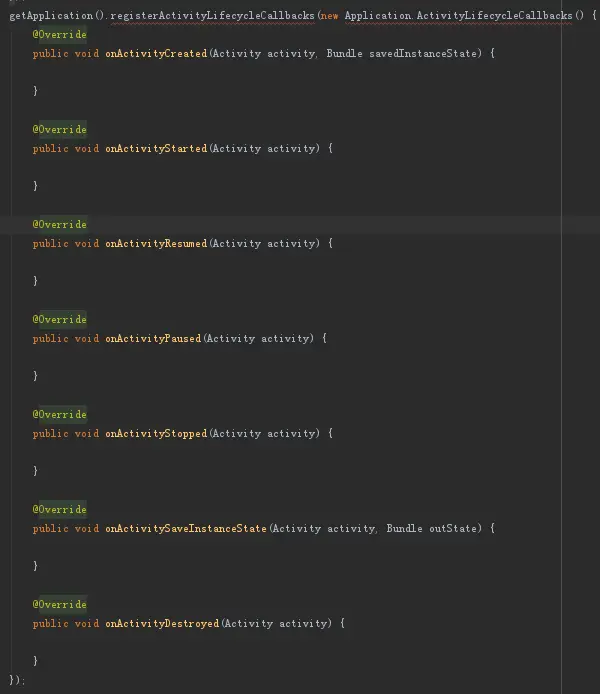
Task: Click the onActivityPaused method name
Action: (153, 339)
